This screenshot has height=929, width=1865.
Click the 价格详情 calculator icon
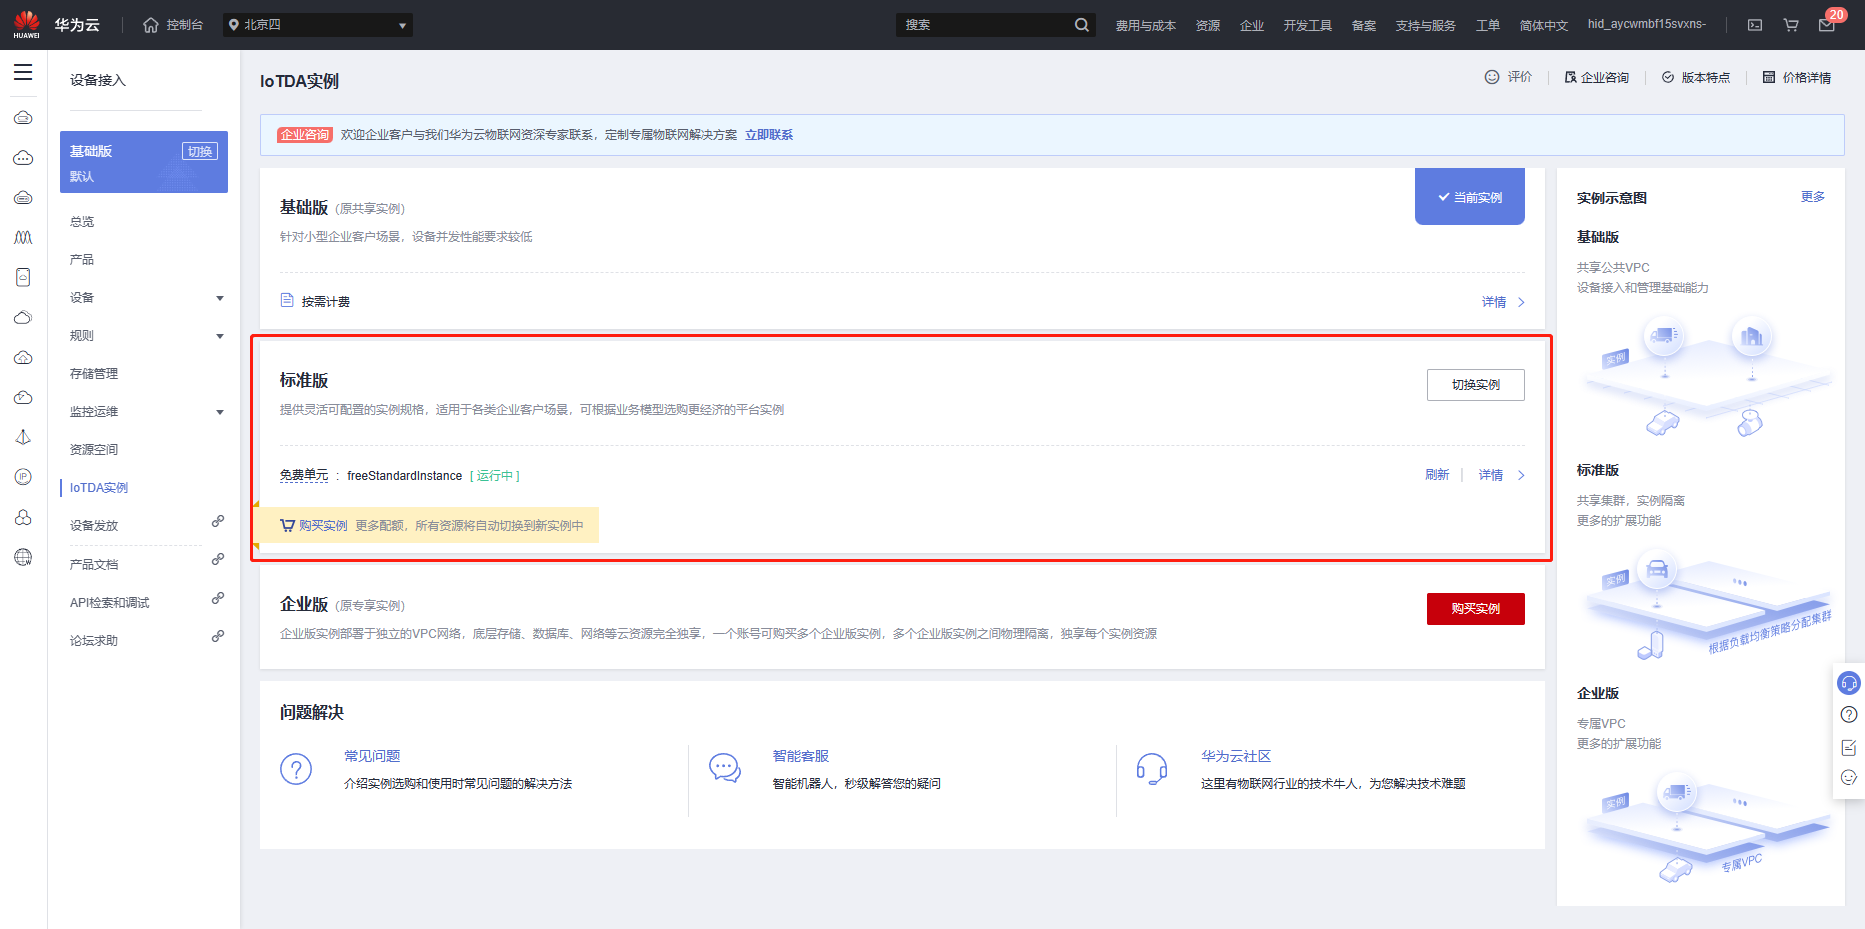pyautogui.click(x=1769, y=77)
